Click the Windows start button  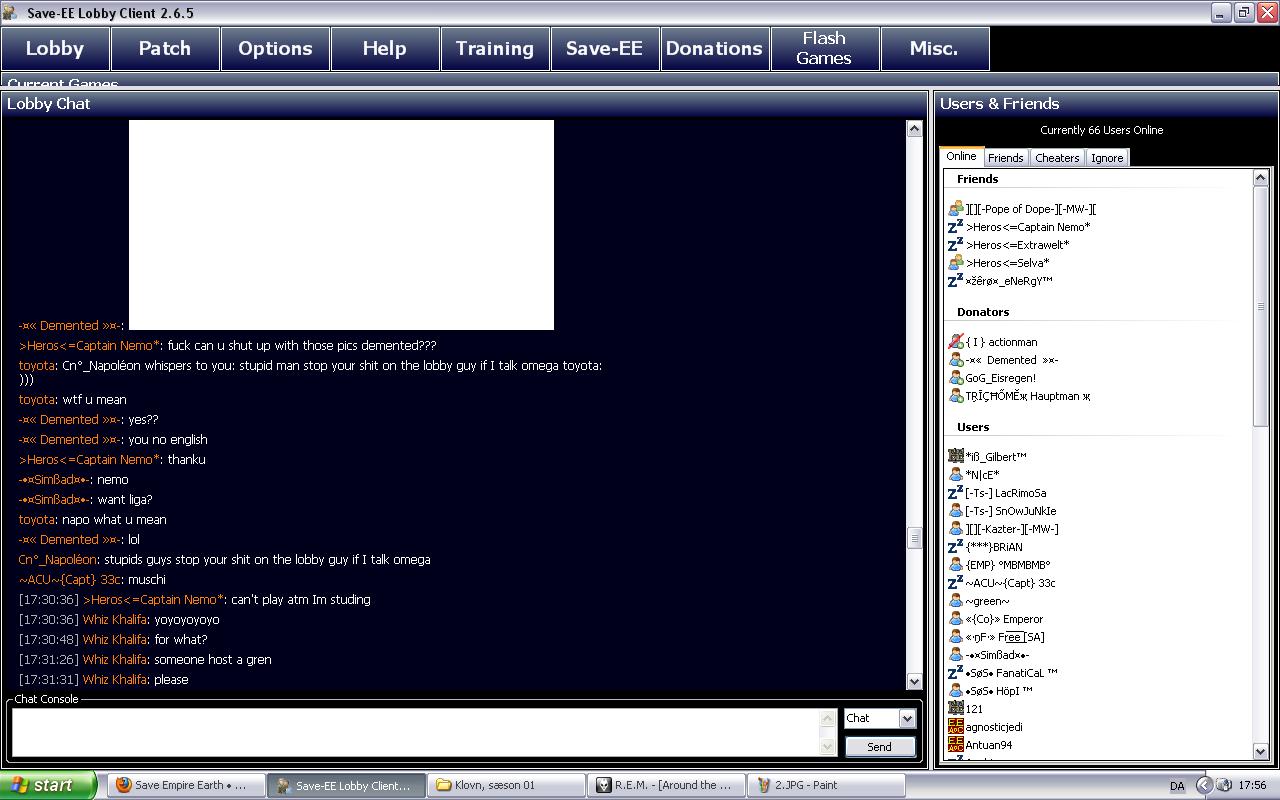coord(48,785)
